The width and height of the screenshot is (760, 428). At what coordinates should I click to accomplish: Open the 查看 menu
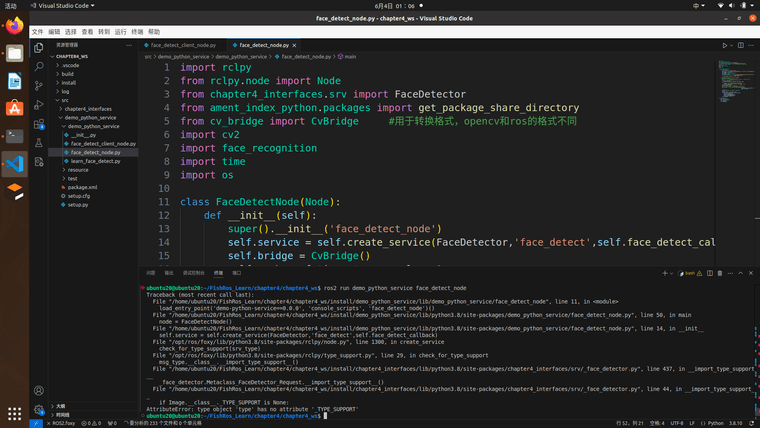coord(87,32)
